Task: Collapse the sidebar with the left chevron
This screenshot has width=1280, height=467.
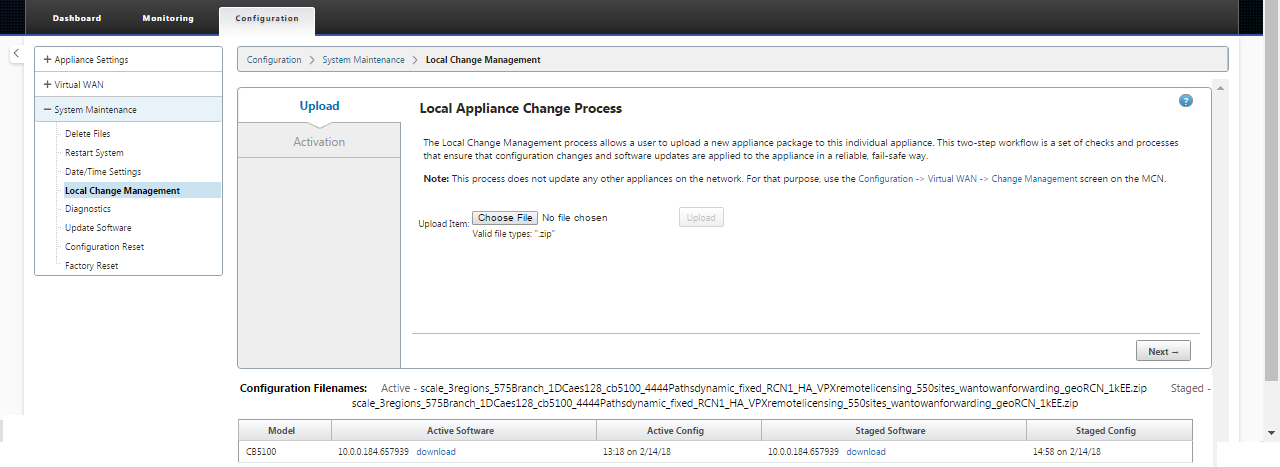Action: (17, 54)
